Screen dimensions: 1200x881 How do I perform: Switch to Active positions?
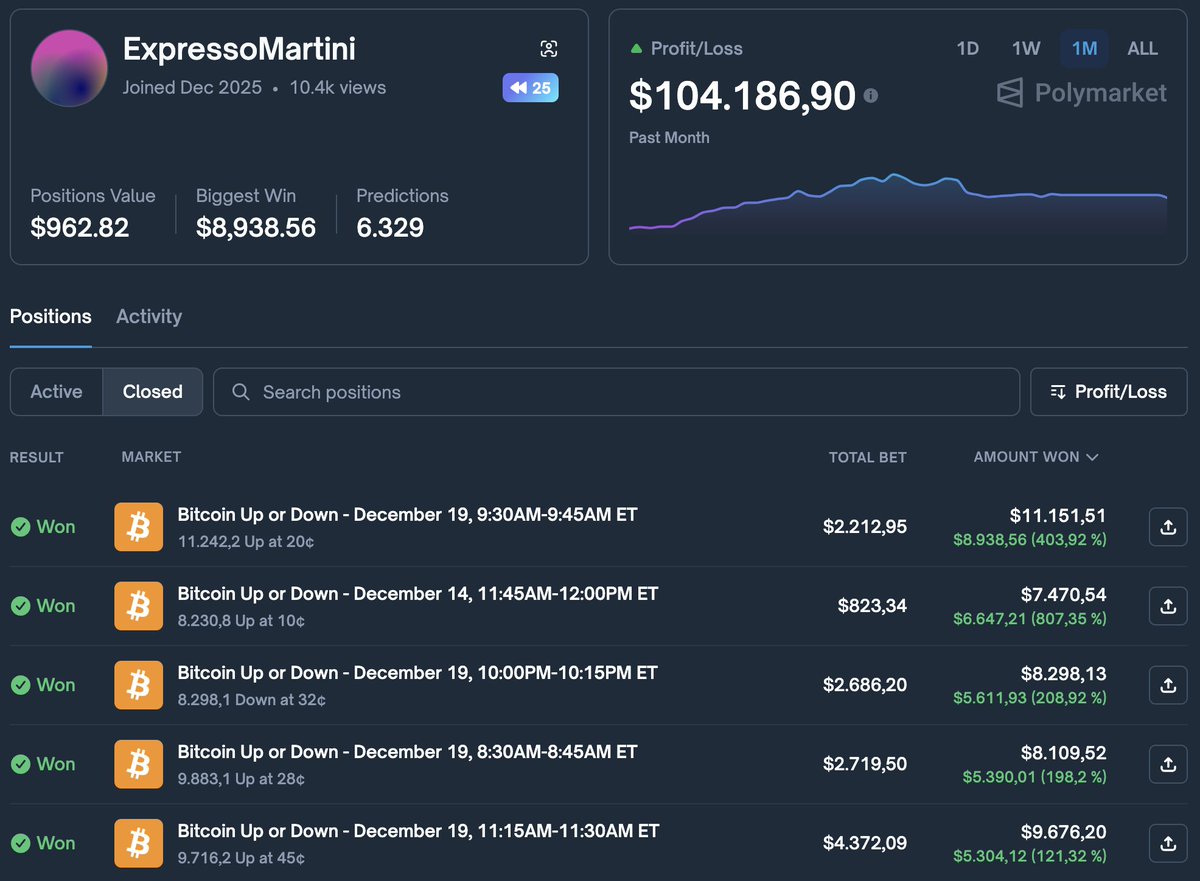56,392
